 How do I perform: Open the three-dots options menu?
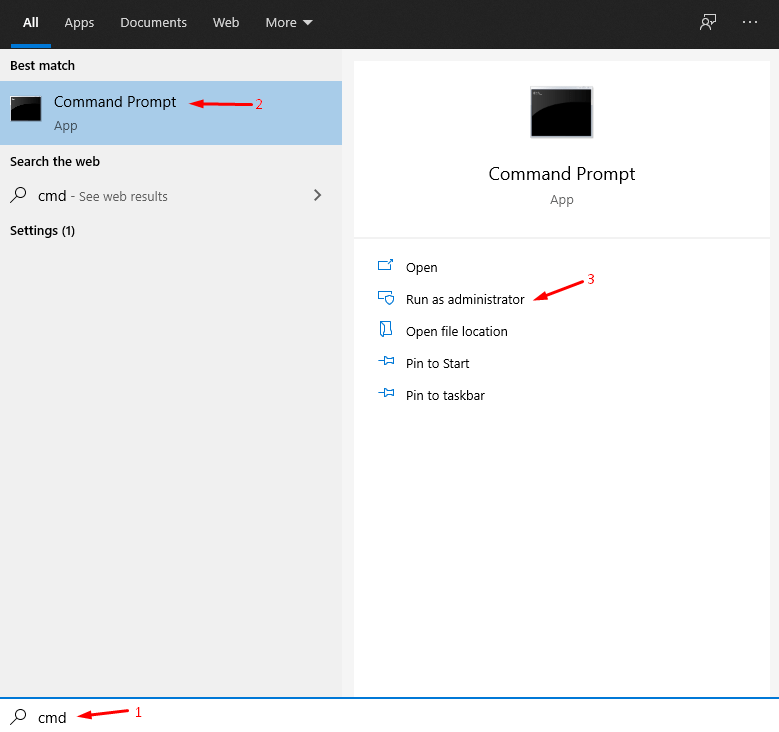point(750,22)
